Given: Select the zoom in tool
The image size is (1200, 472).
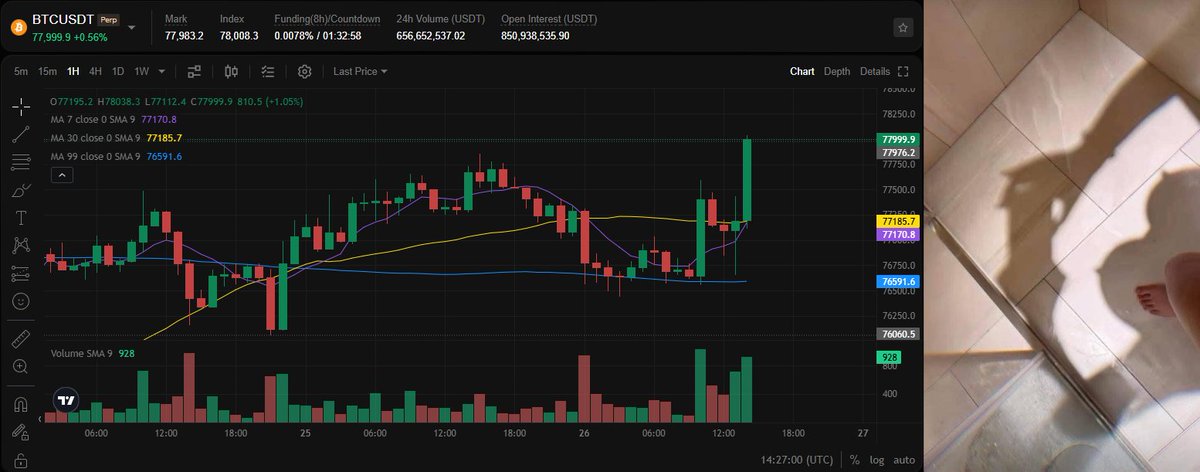Looking at the screenshot, I should coord(20,367).
